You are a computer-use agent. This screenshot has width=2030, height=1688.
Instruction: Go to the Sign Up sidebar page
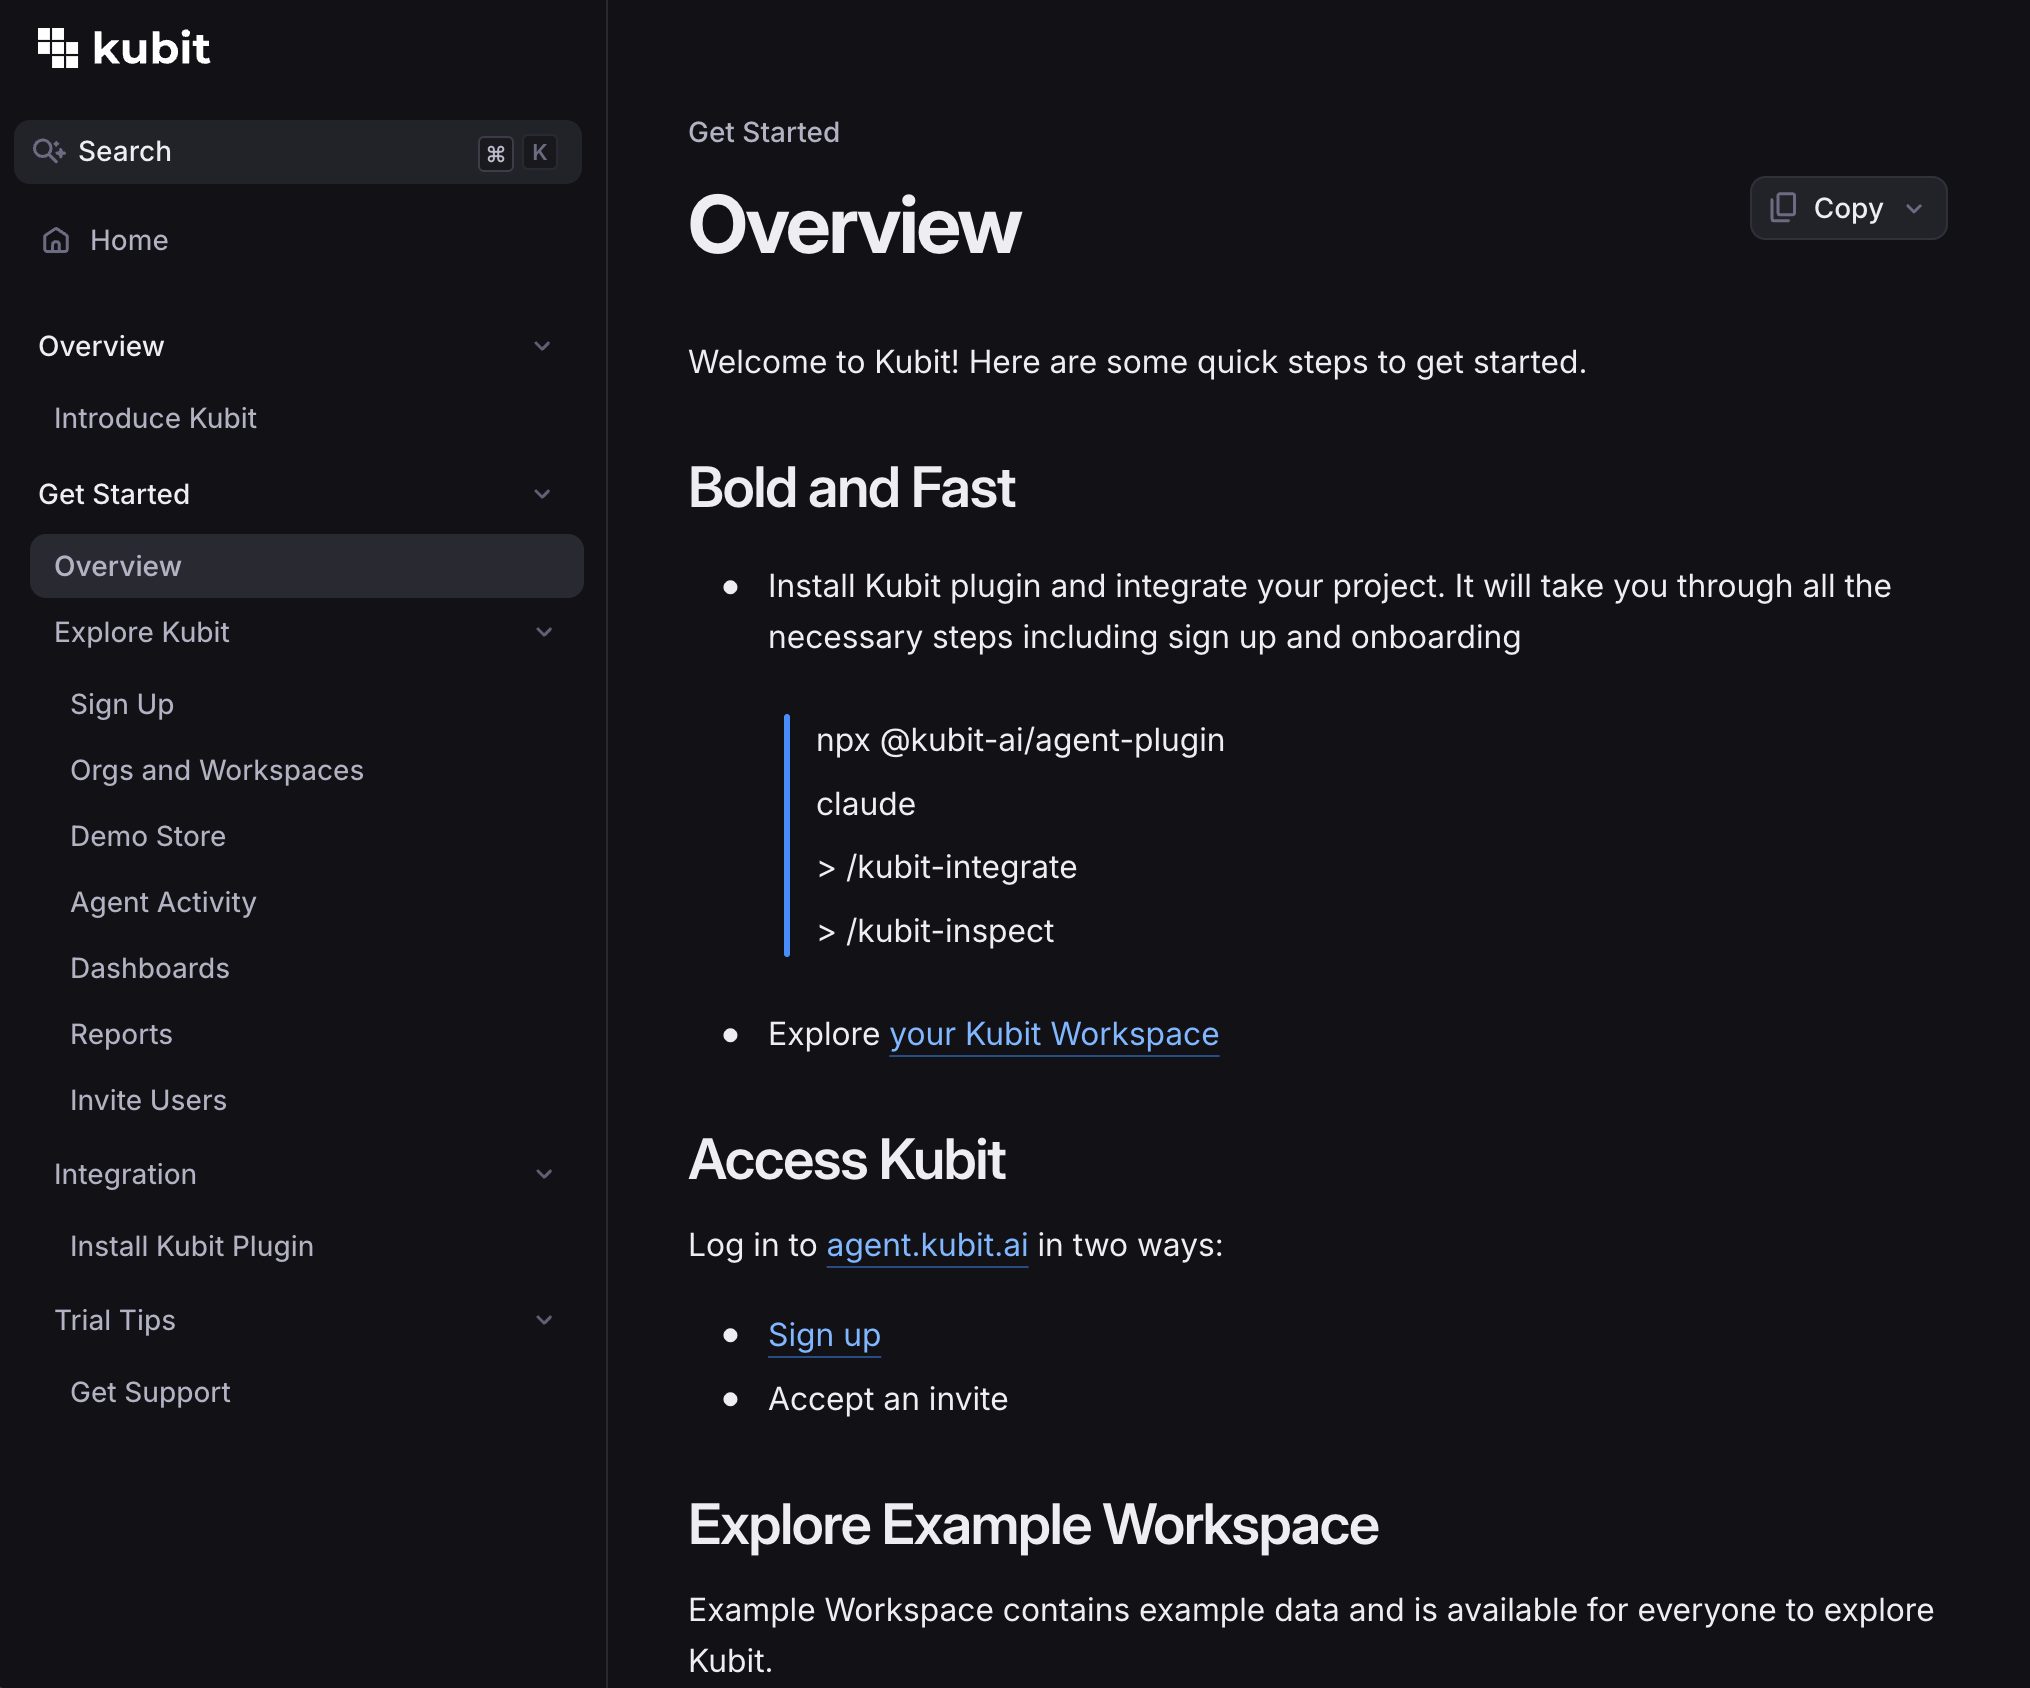click(122, 704)
